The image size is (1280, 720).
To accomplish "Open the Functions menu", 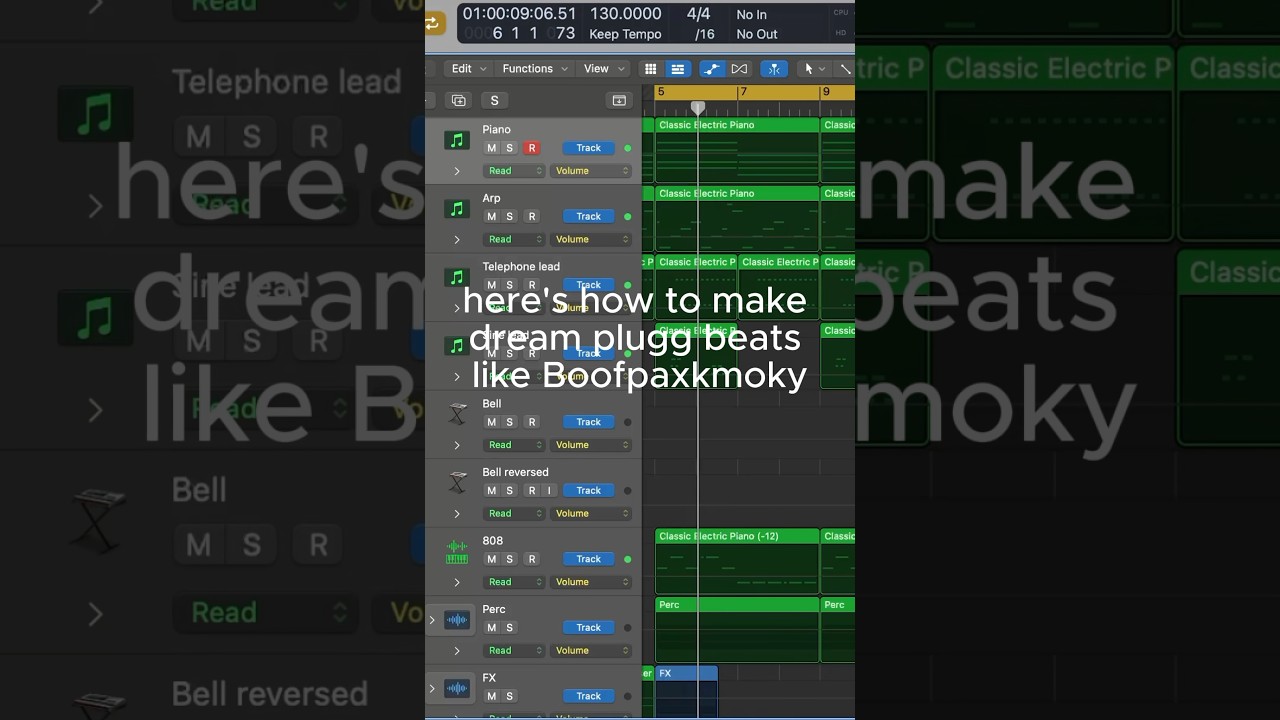I will coord(535,69).
